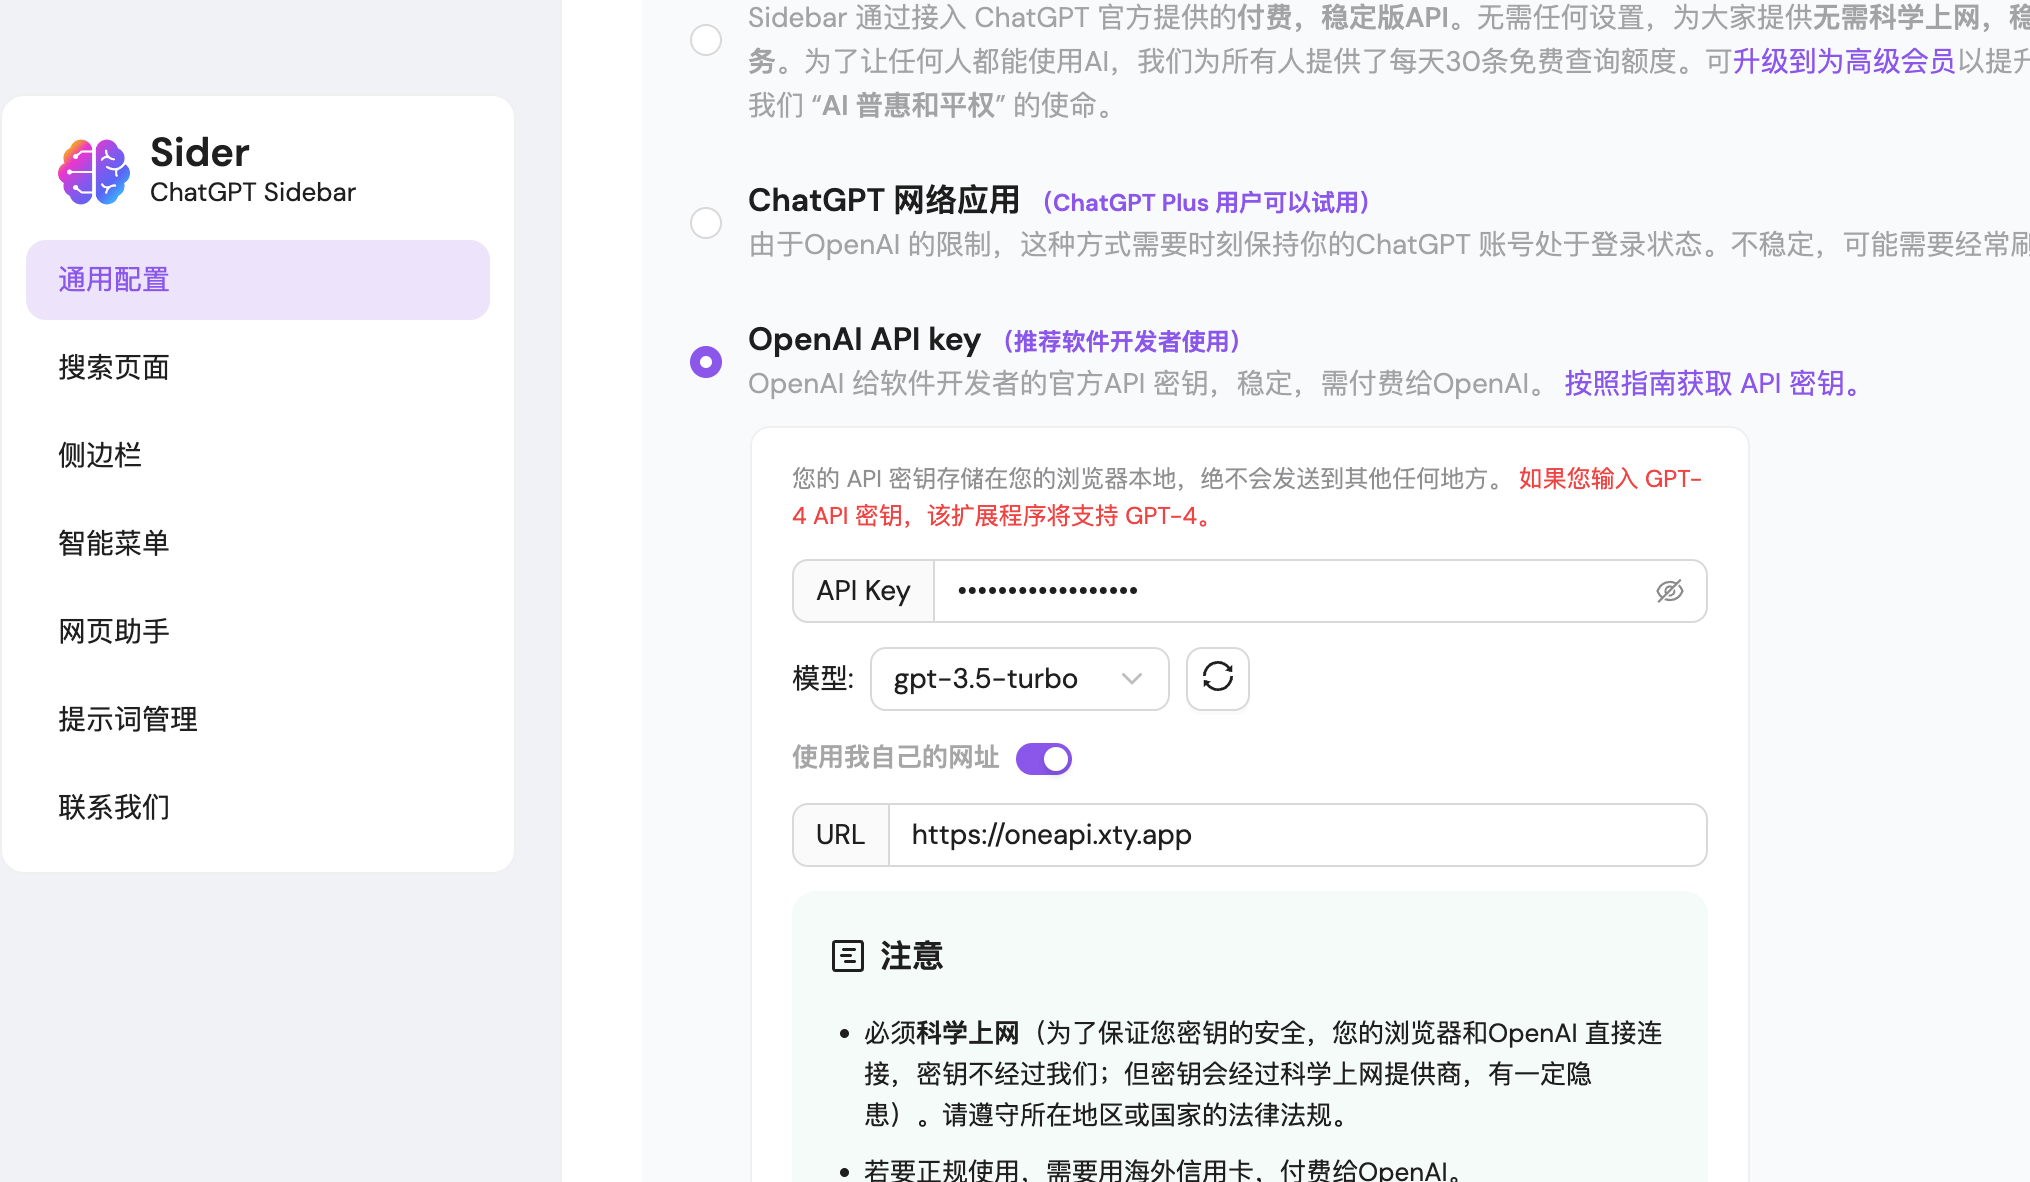2030x1182 pixels.
Task: Select the OpenAI API key option
Action: [706, 362]
